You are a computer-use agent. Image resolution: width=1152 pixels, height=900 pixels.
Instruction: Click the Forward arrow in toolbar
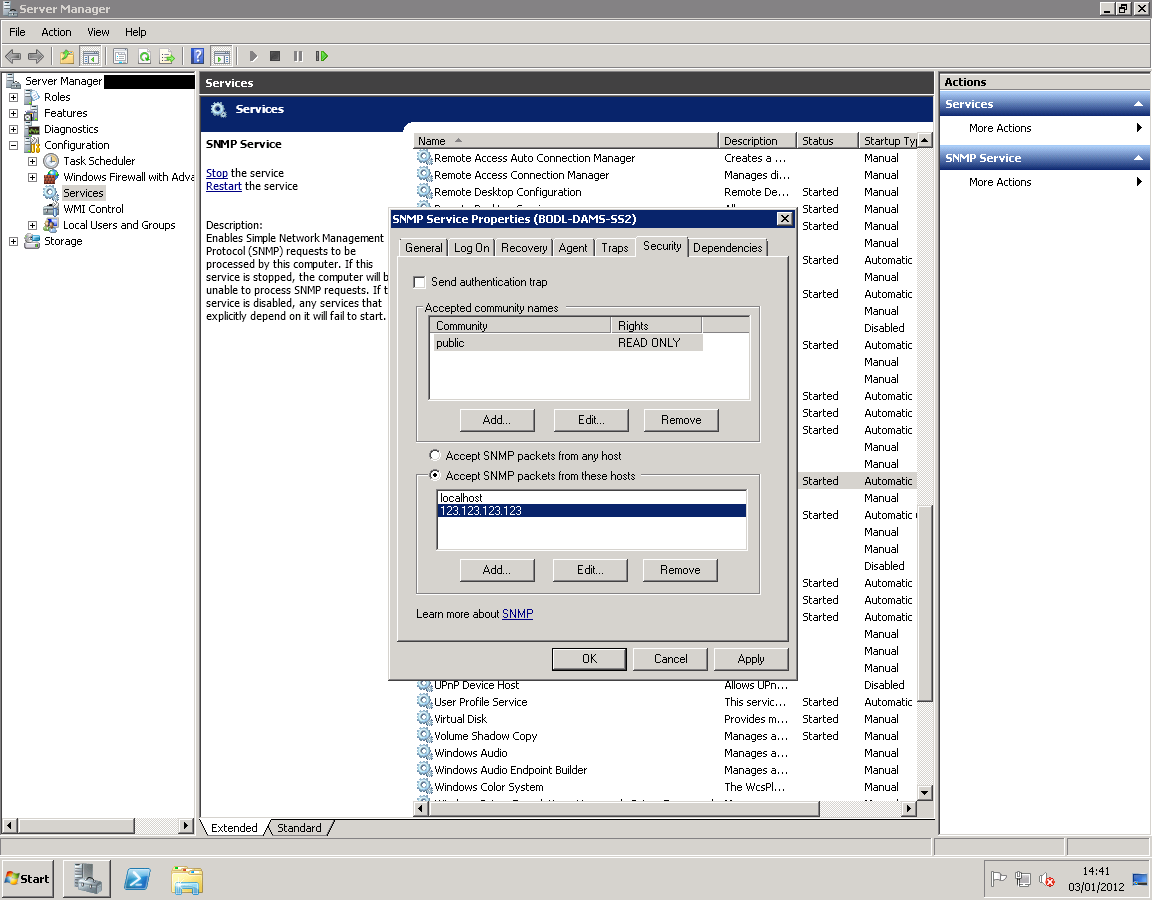pos(35,56)
